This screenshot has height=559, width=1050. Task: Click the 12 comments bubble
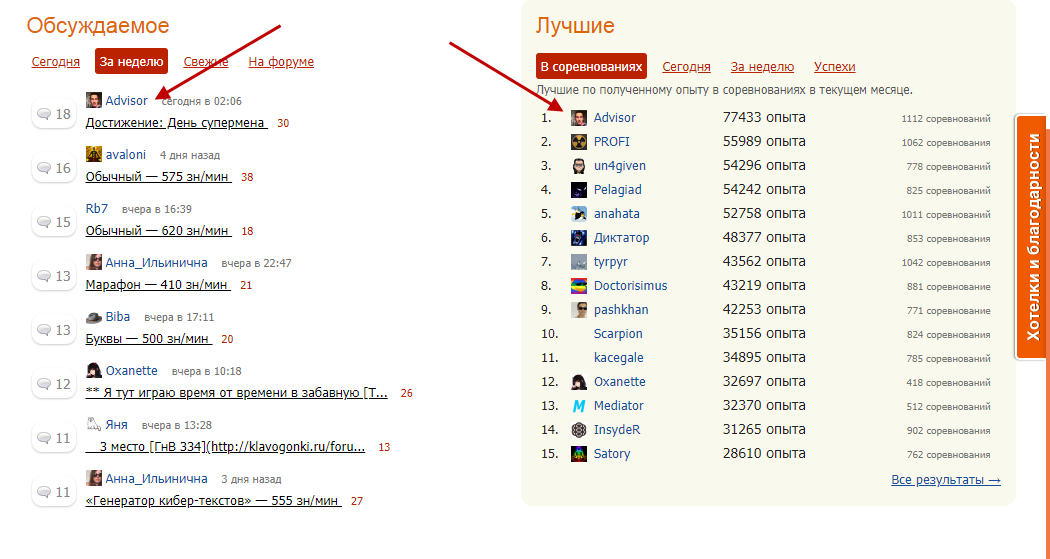coord(54,384)
